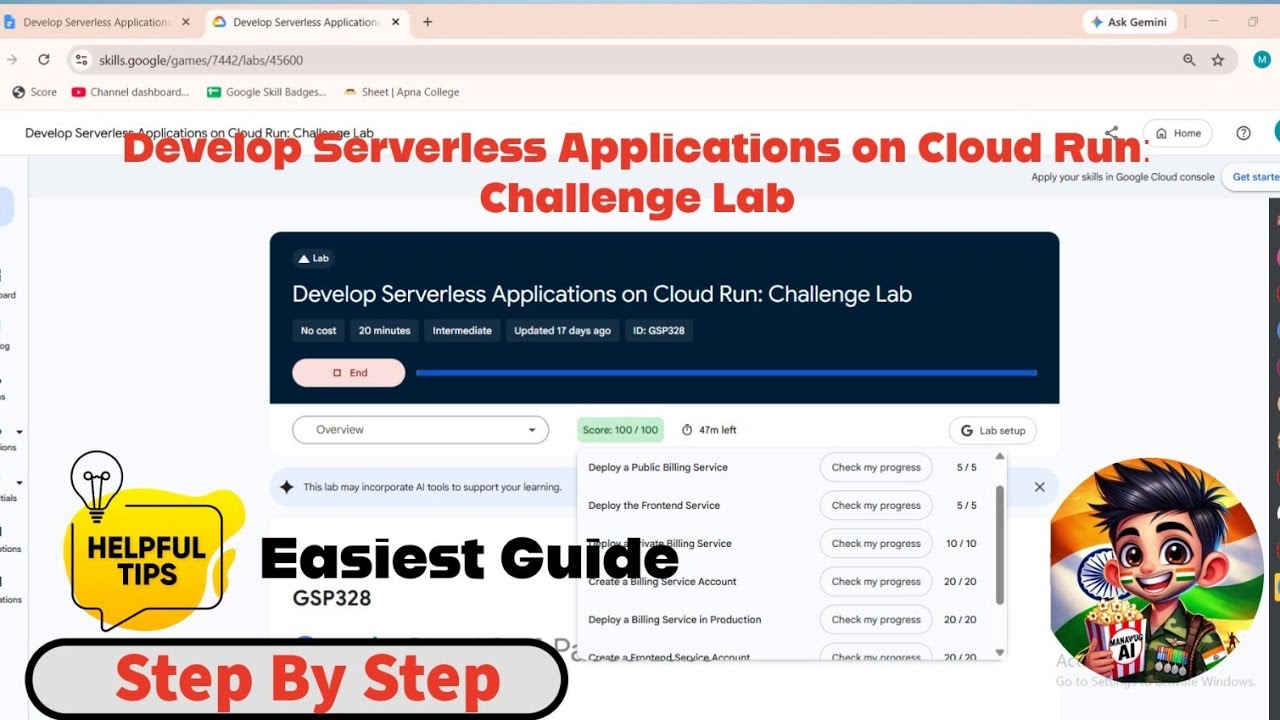Check progress for Create a Billing Service Account

click(x=876, y=581)
